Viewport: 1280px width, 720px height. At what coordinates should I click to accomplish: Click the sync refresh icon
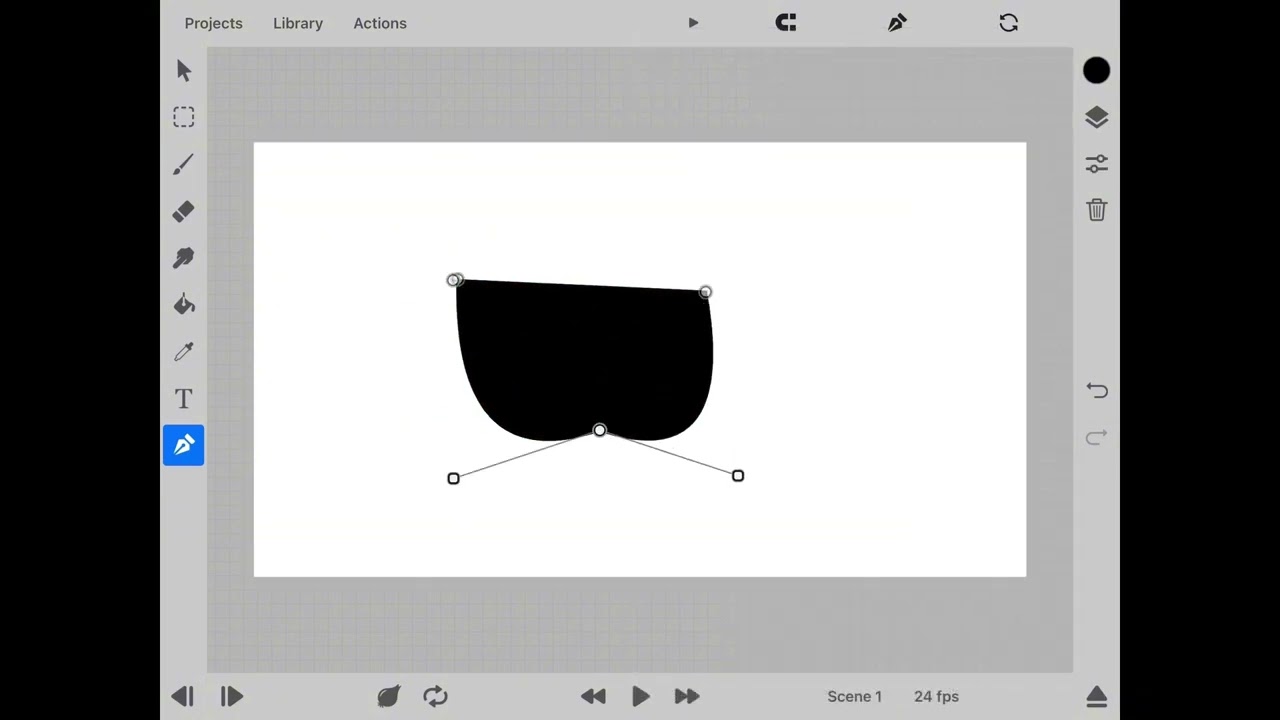[x=1008, y=23]
